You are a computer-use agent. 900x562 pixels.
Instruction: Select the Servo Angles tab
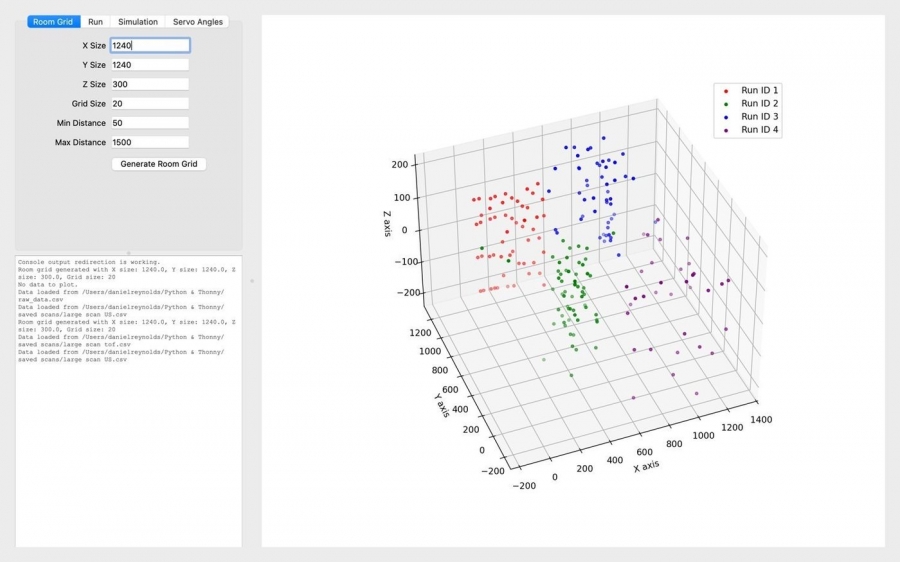click(197, 22)
